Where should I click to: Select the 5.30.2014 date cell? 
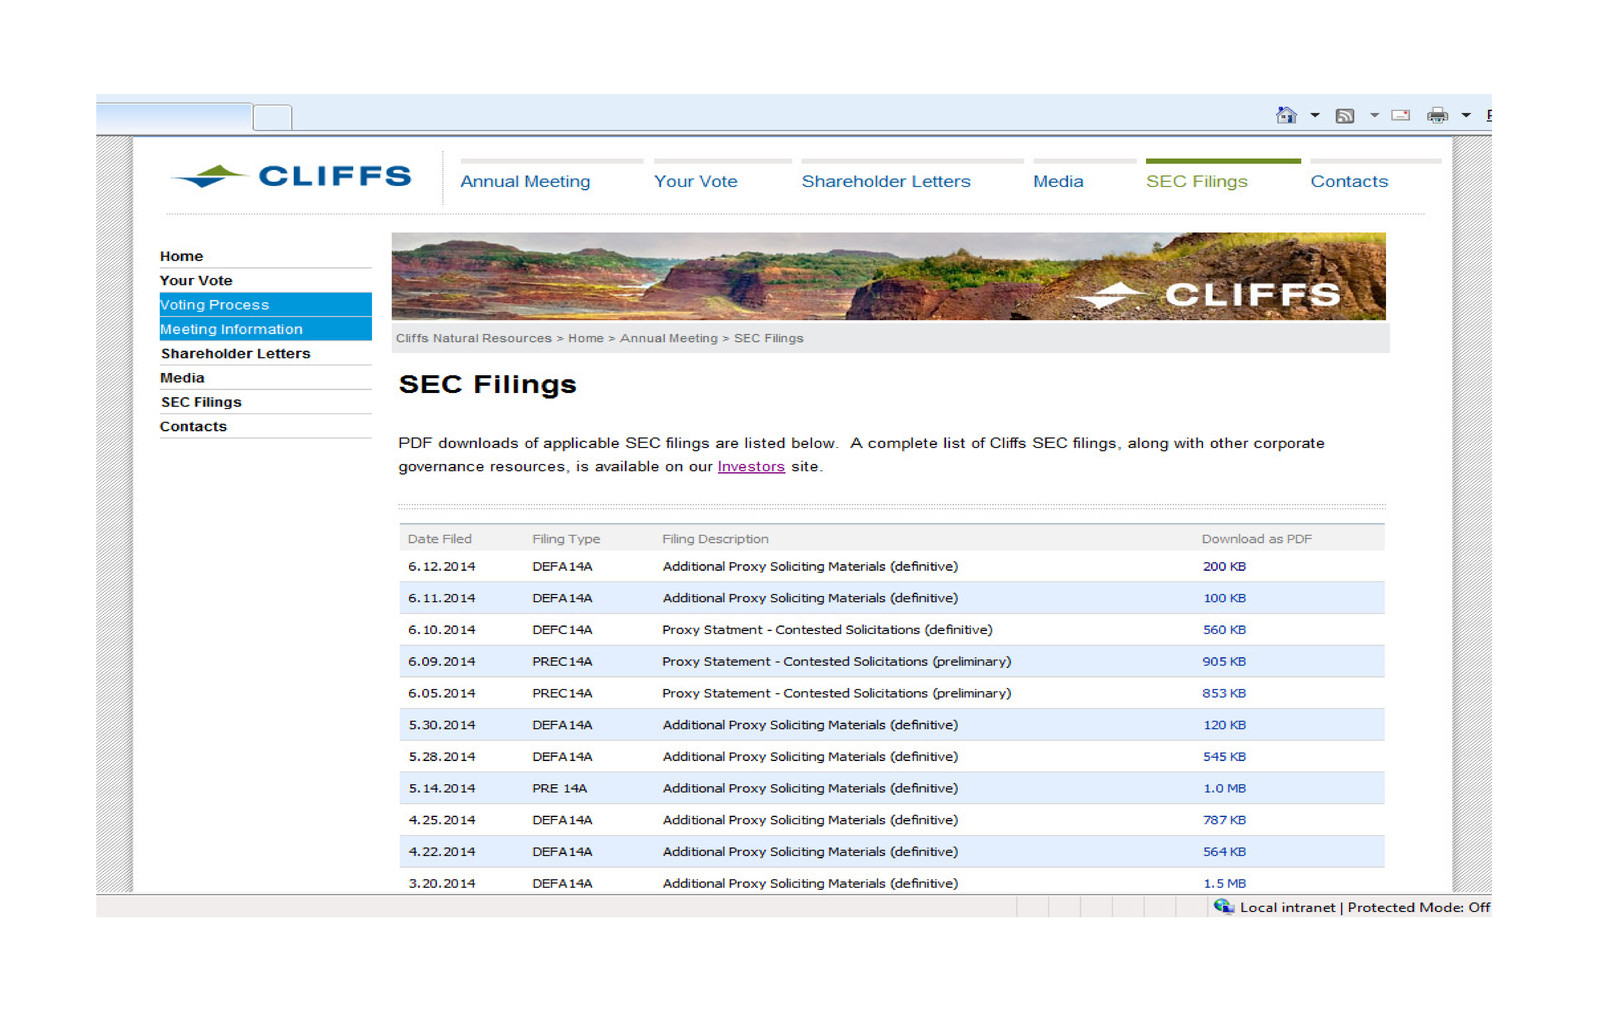[442, 725]
